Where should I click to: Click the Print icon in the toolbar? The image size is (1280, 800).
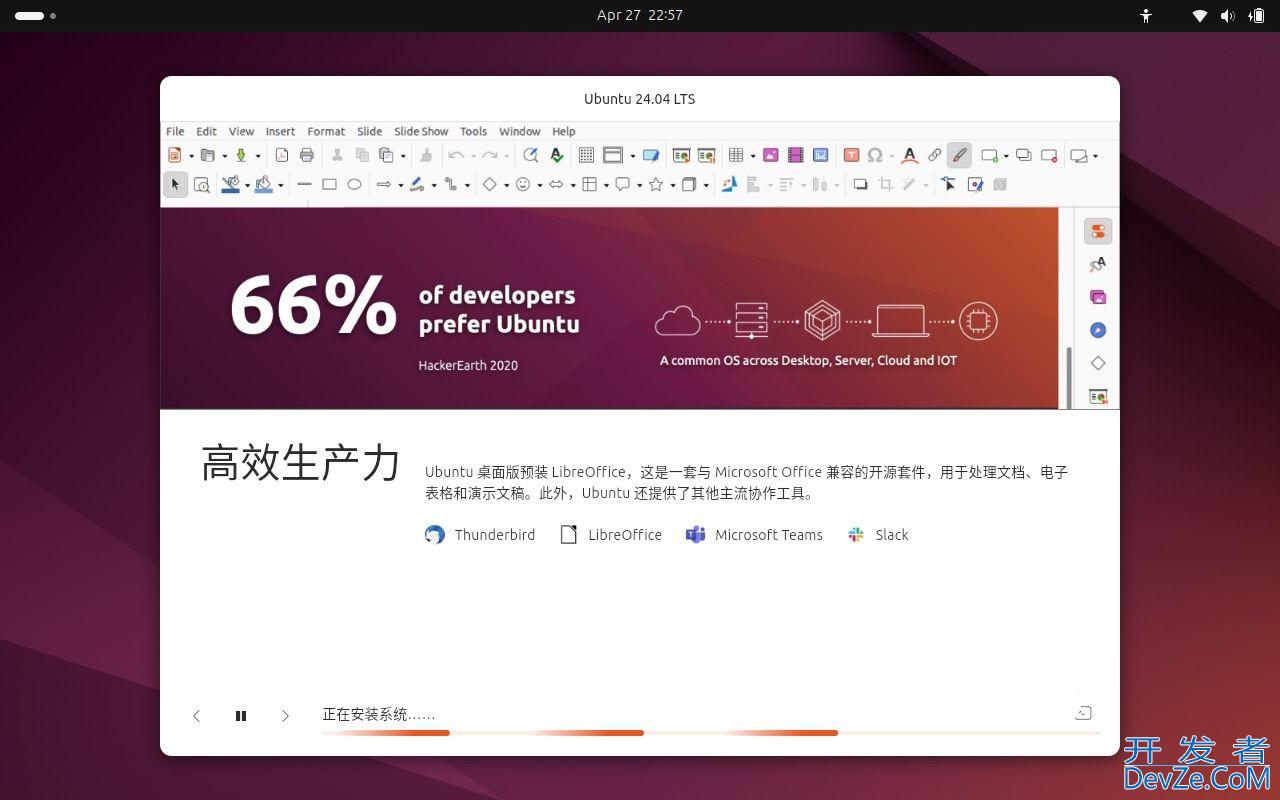[x=307, y=155]
